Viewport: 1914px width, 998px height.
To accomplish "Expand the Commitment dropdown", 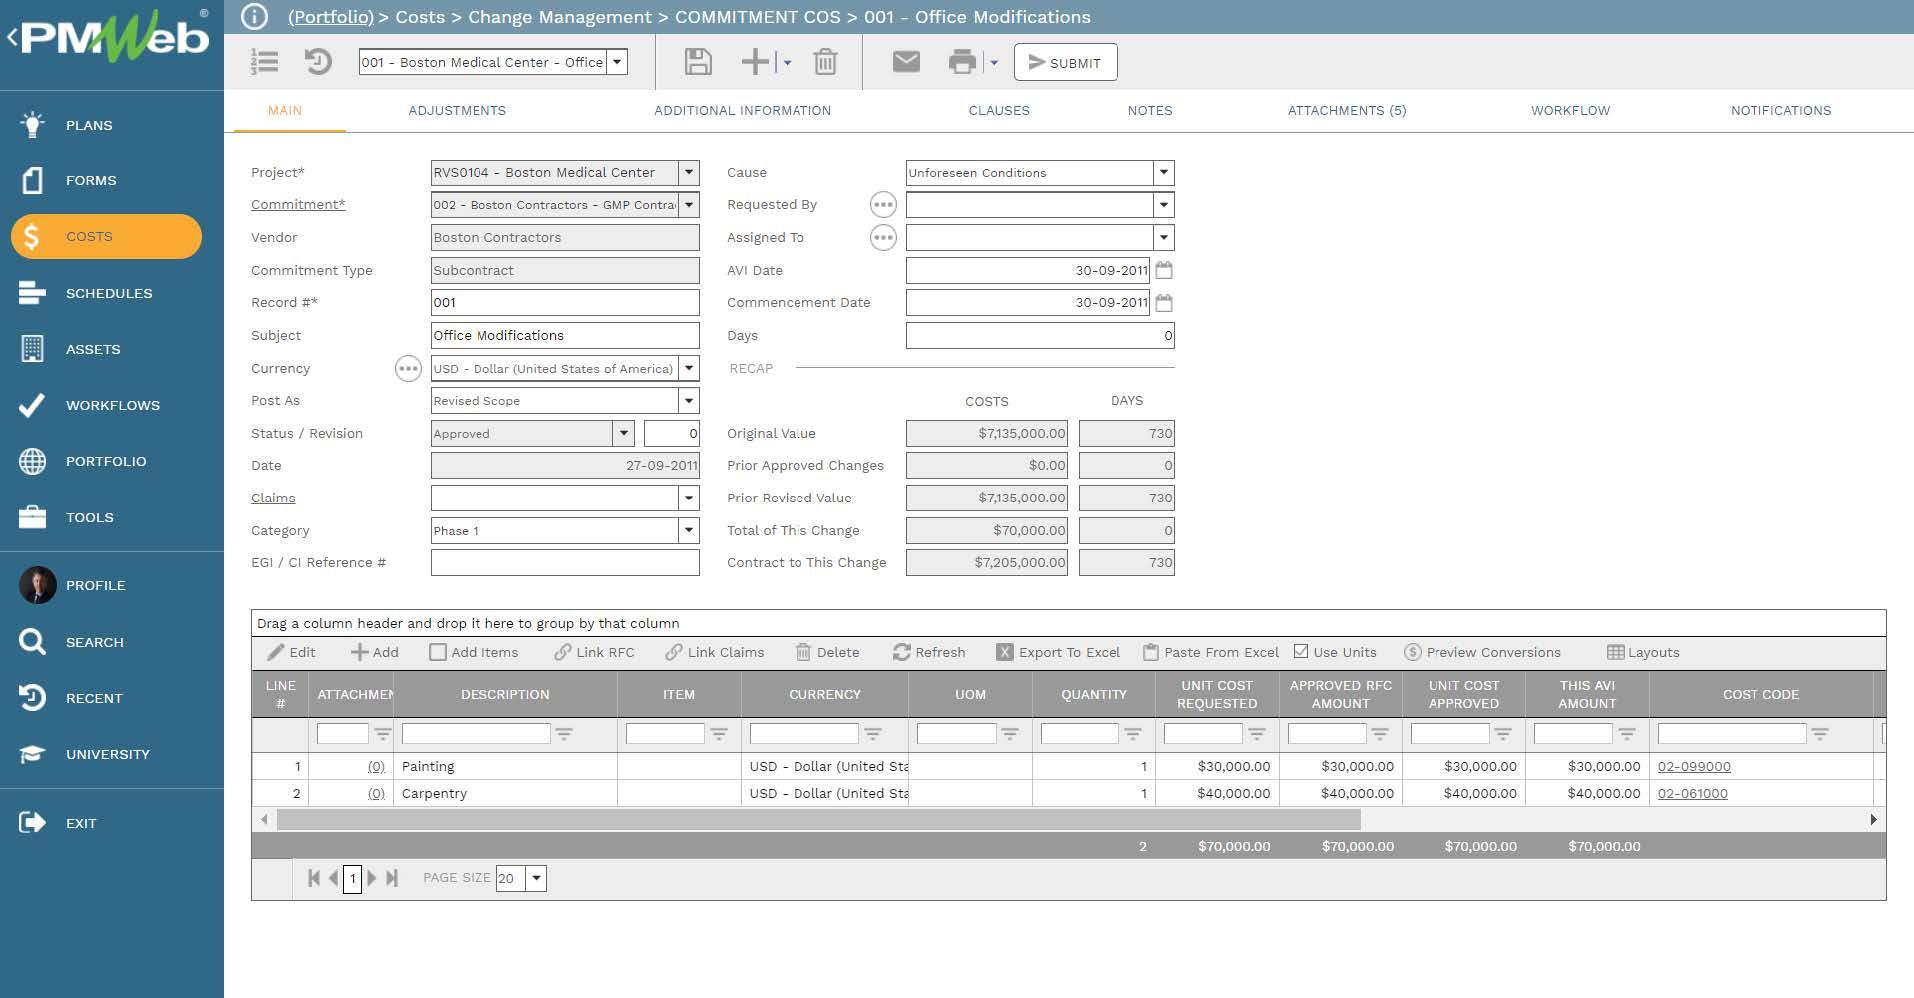I will coord(689,205).
